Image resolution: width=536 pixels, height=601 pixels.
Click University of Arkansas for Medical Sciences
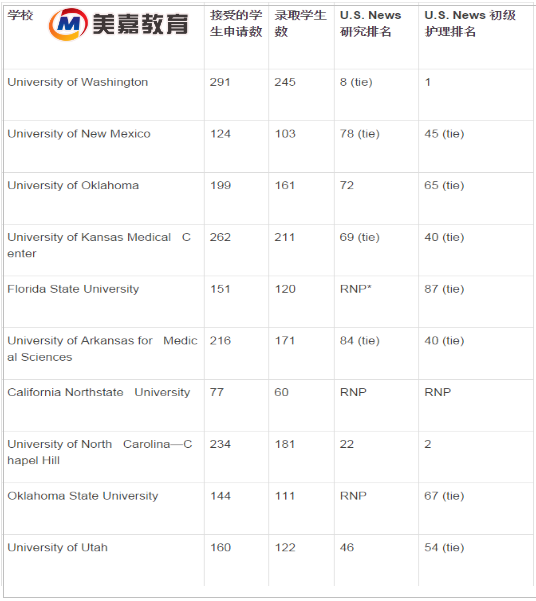point(102,349)
